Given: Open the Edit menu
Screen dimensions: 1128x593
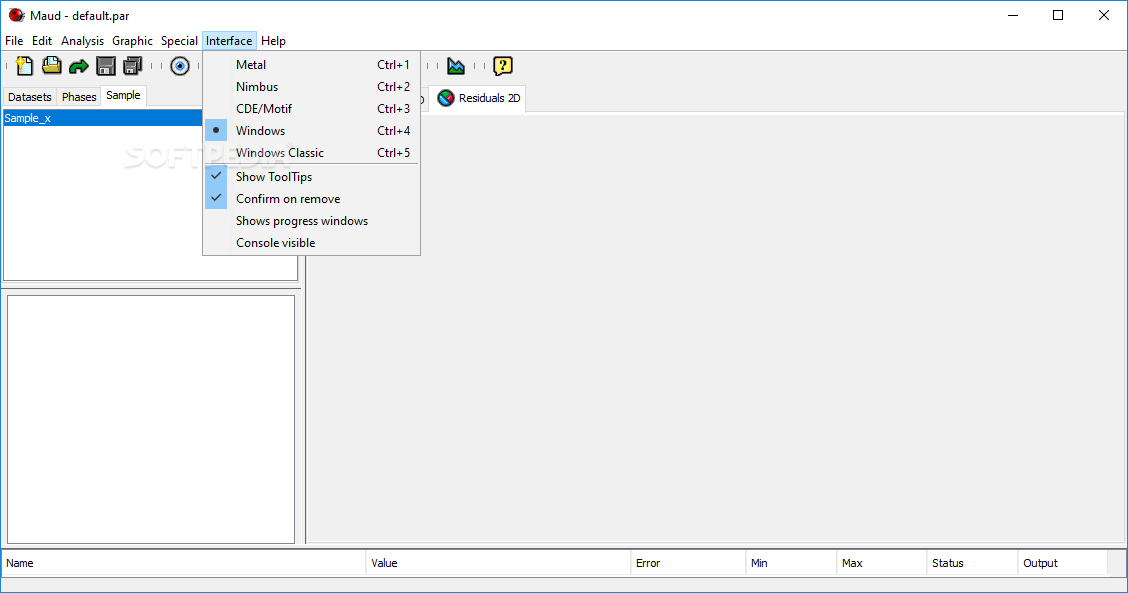Looking at the screenshot, I should pyautogui.click(x=42, y=41).
